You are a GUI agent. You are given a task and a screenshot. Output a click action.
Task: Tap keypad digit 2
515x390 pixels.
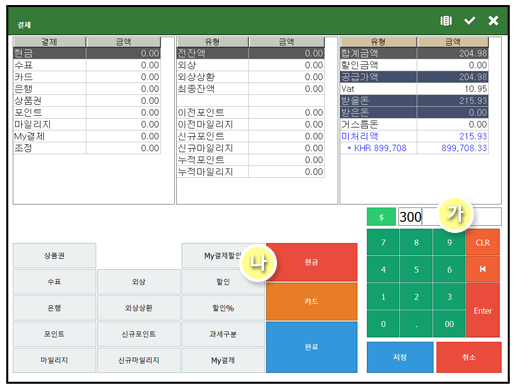(x=416, y=297)
